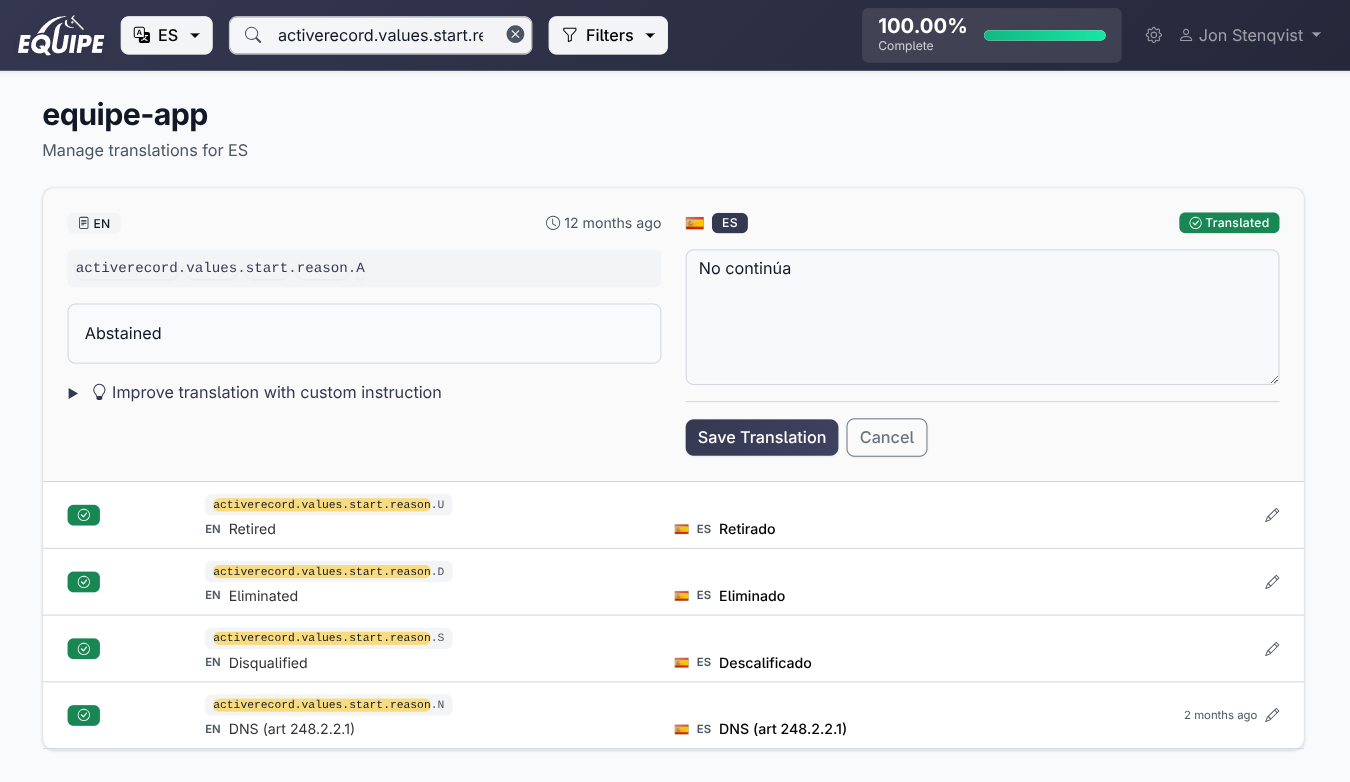Click the English source text Disqualified
This screenshot has width=1350, height=782.
click(x=268, y=663)
